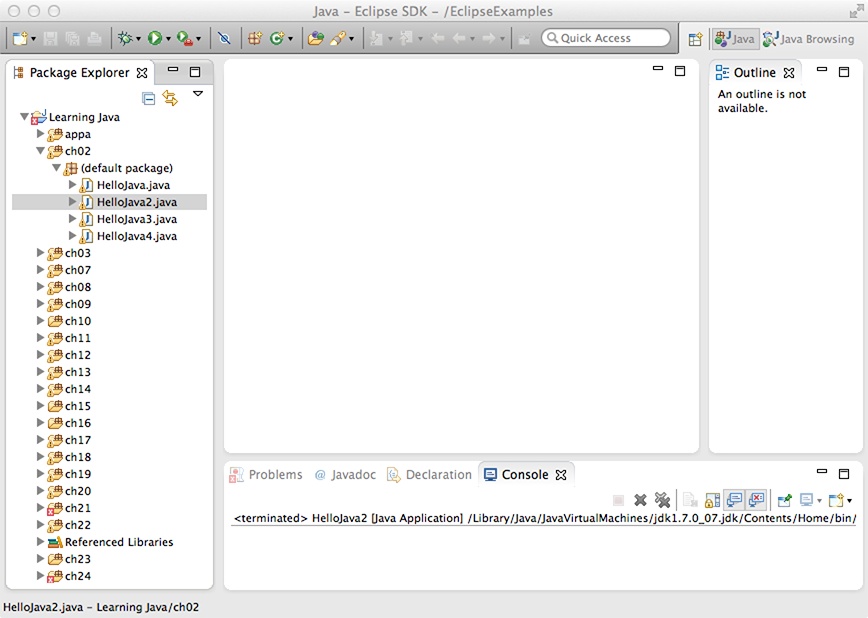Open dropdown next to New wizard icon

click(x=34, y=39)
